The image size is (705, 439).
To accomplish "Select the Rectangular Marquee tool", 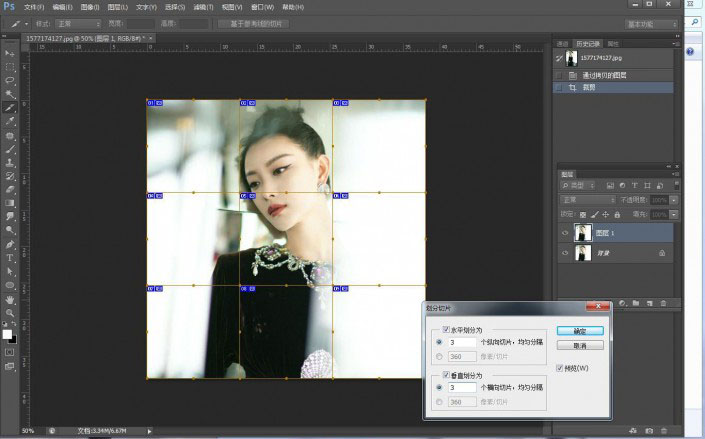I will pyautogui.click(x=10, y=66).
